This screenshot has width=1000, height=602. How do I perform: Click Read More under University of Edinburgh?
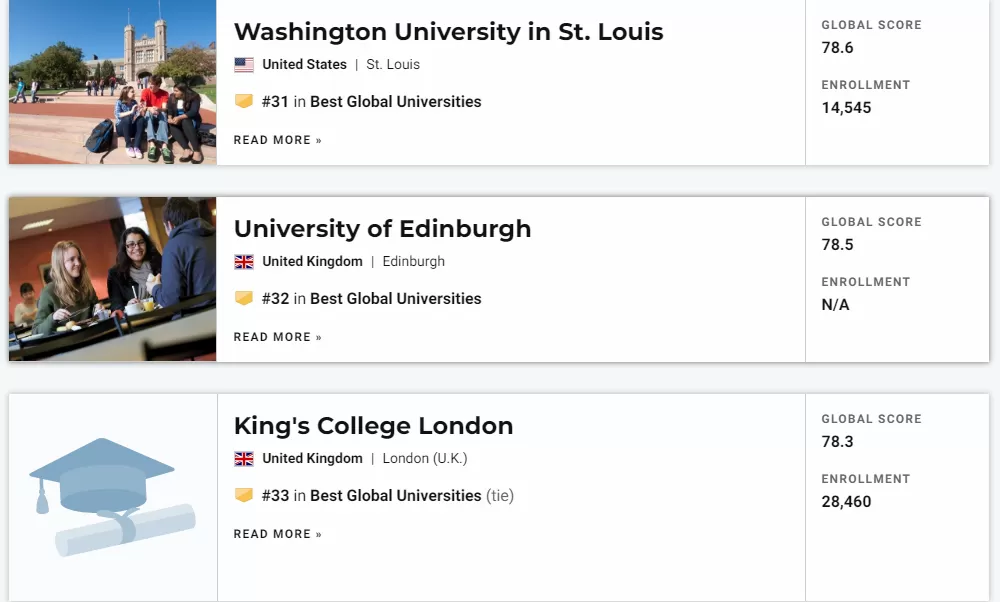pos(277,337)
